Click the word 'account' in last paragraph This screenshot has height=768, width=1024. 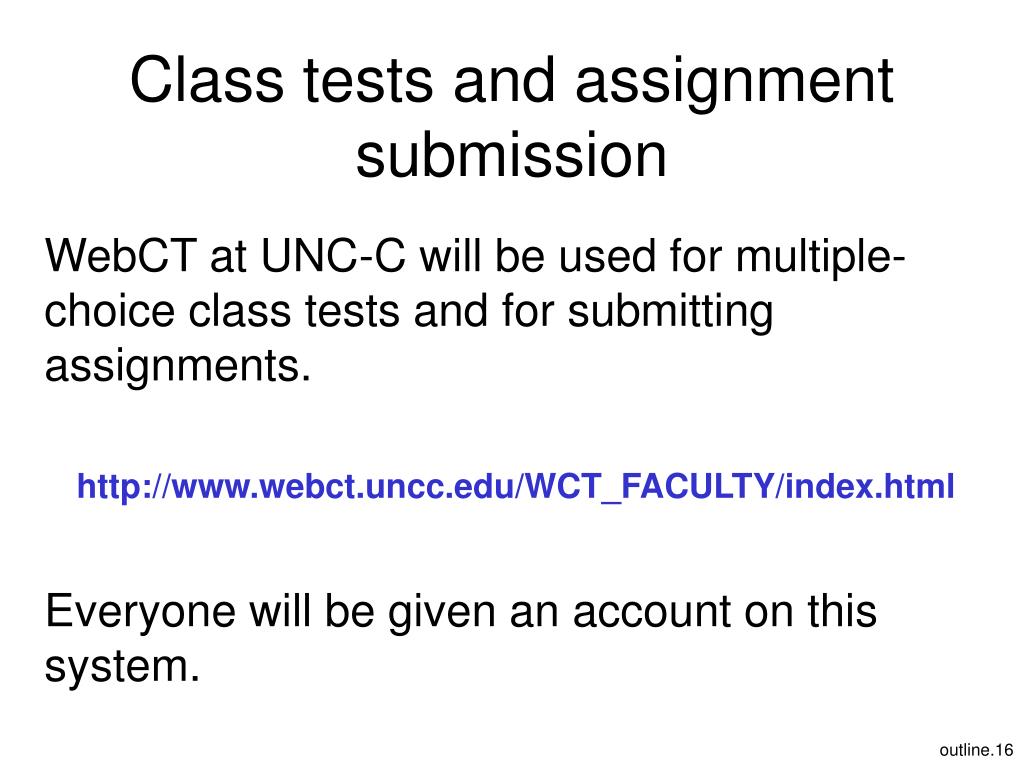coord(652,612)
